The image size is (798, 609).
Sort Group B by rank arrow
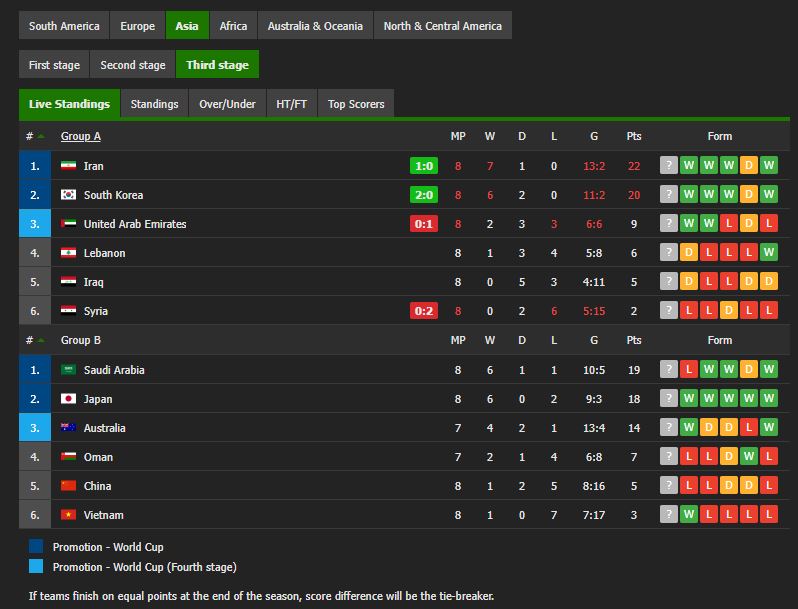tap(41, 340)
